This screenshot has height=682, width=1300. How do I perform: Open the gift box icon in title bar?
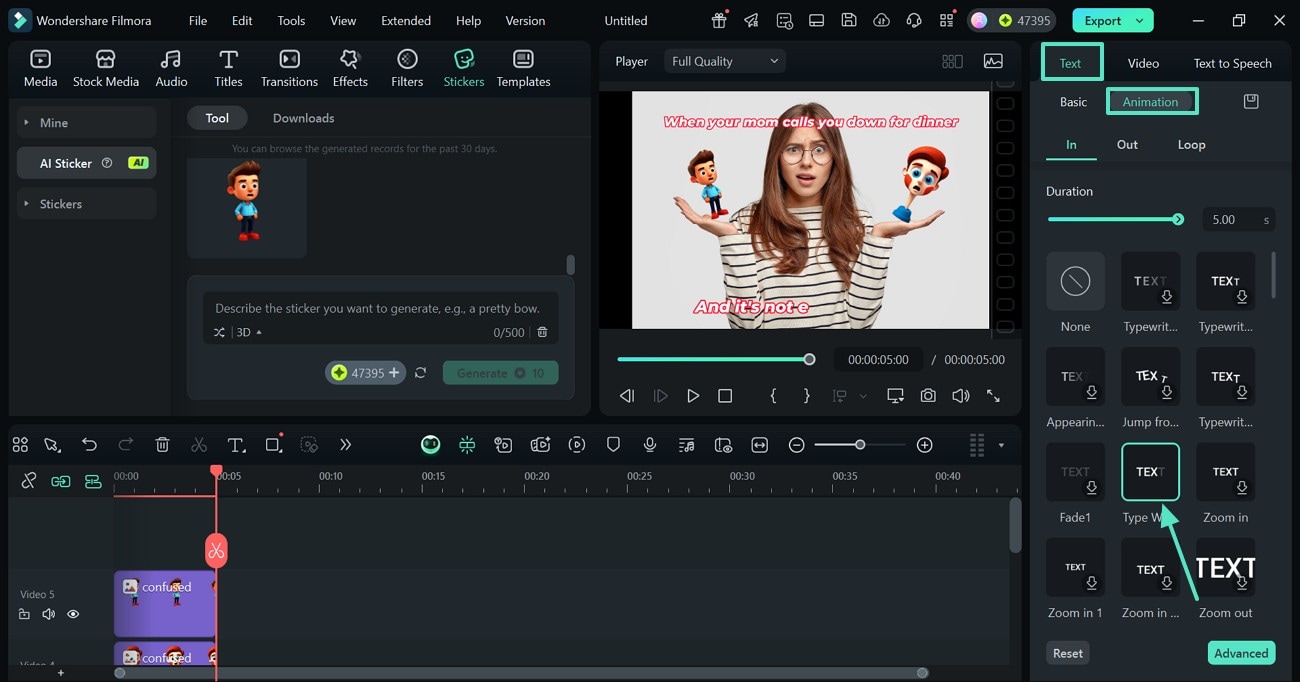pos(719,20)
